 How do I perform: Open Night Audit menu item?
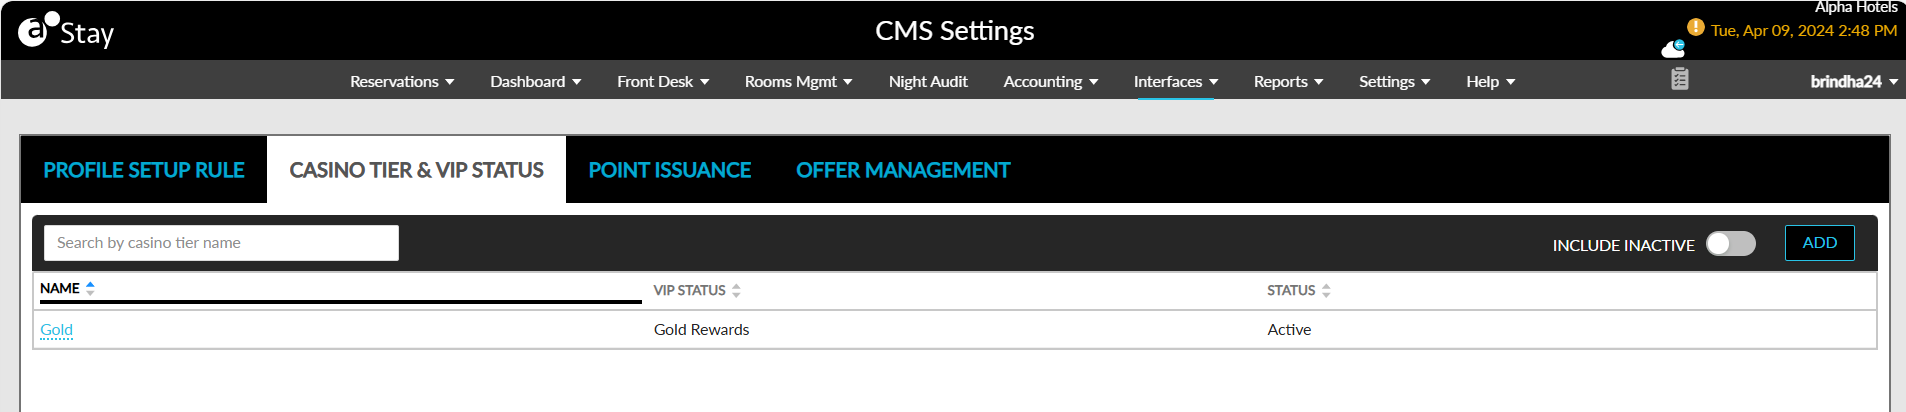pyautogui.click(x=928, y=81)
